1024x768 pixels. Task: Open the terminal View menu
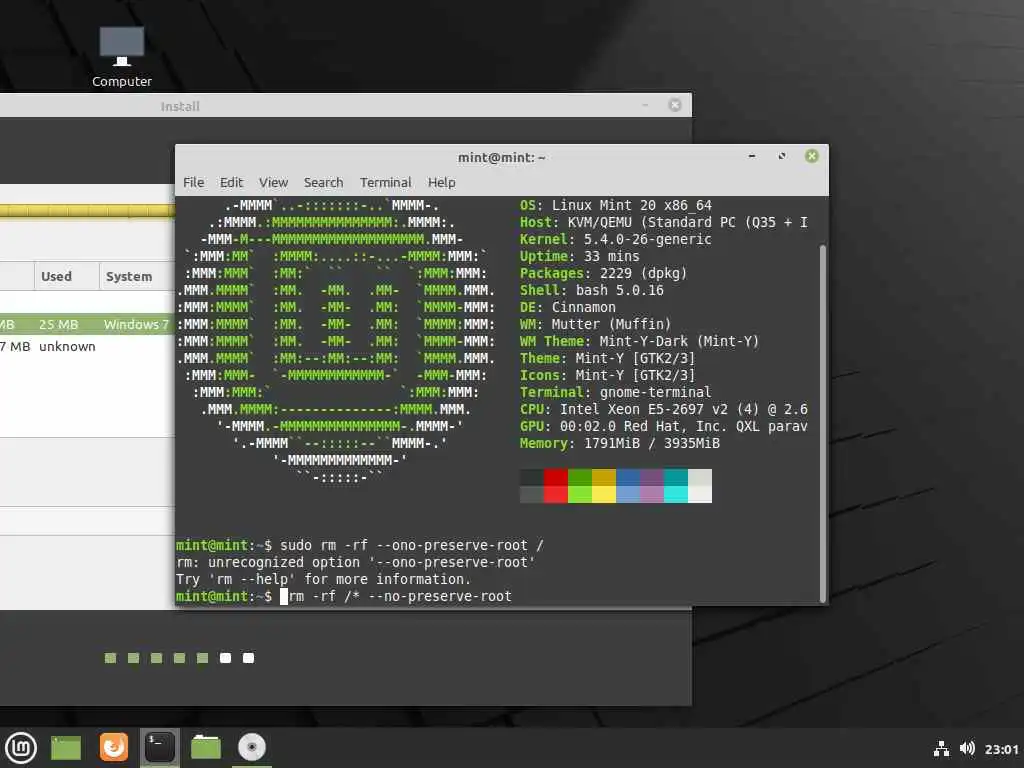pos(273,183)
